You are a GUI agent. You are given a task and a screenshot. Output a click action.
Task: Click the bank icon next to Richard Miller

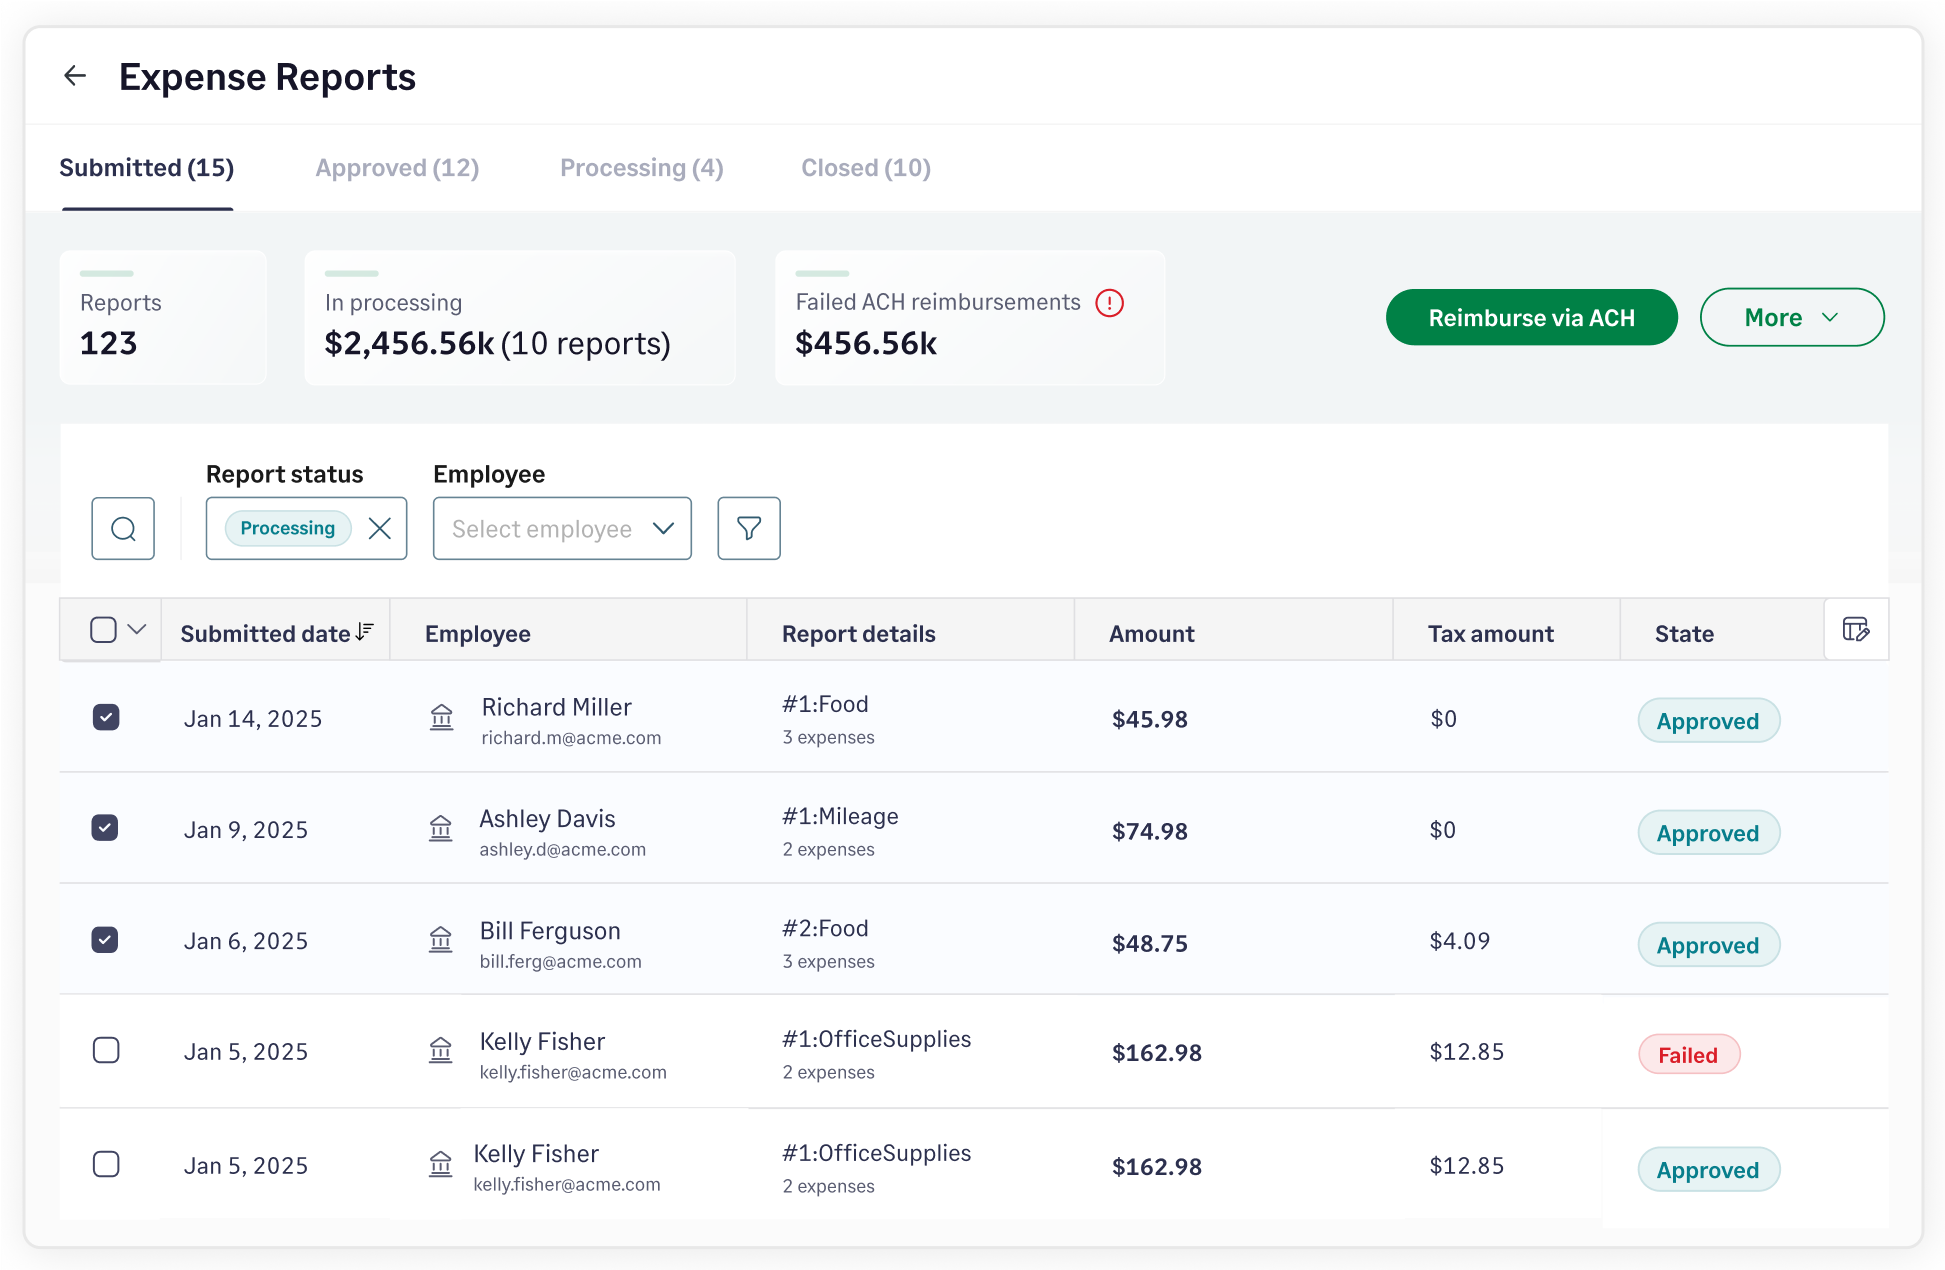coord(441,717)
